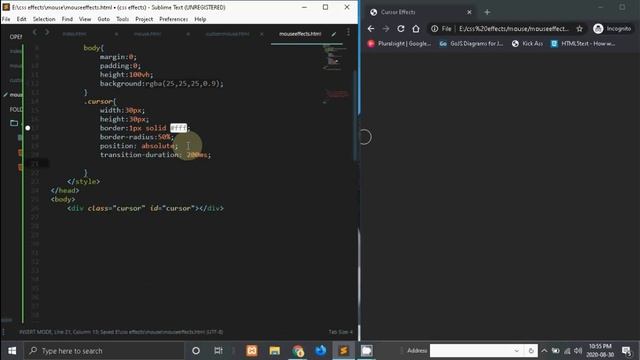The image size is (640, 360).
Task: Open Sublime Text taskbar icon
Action: point(344,351)
